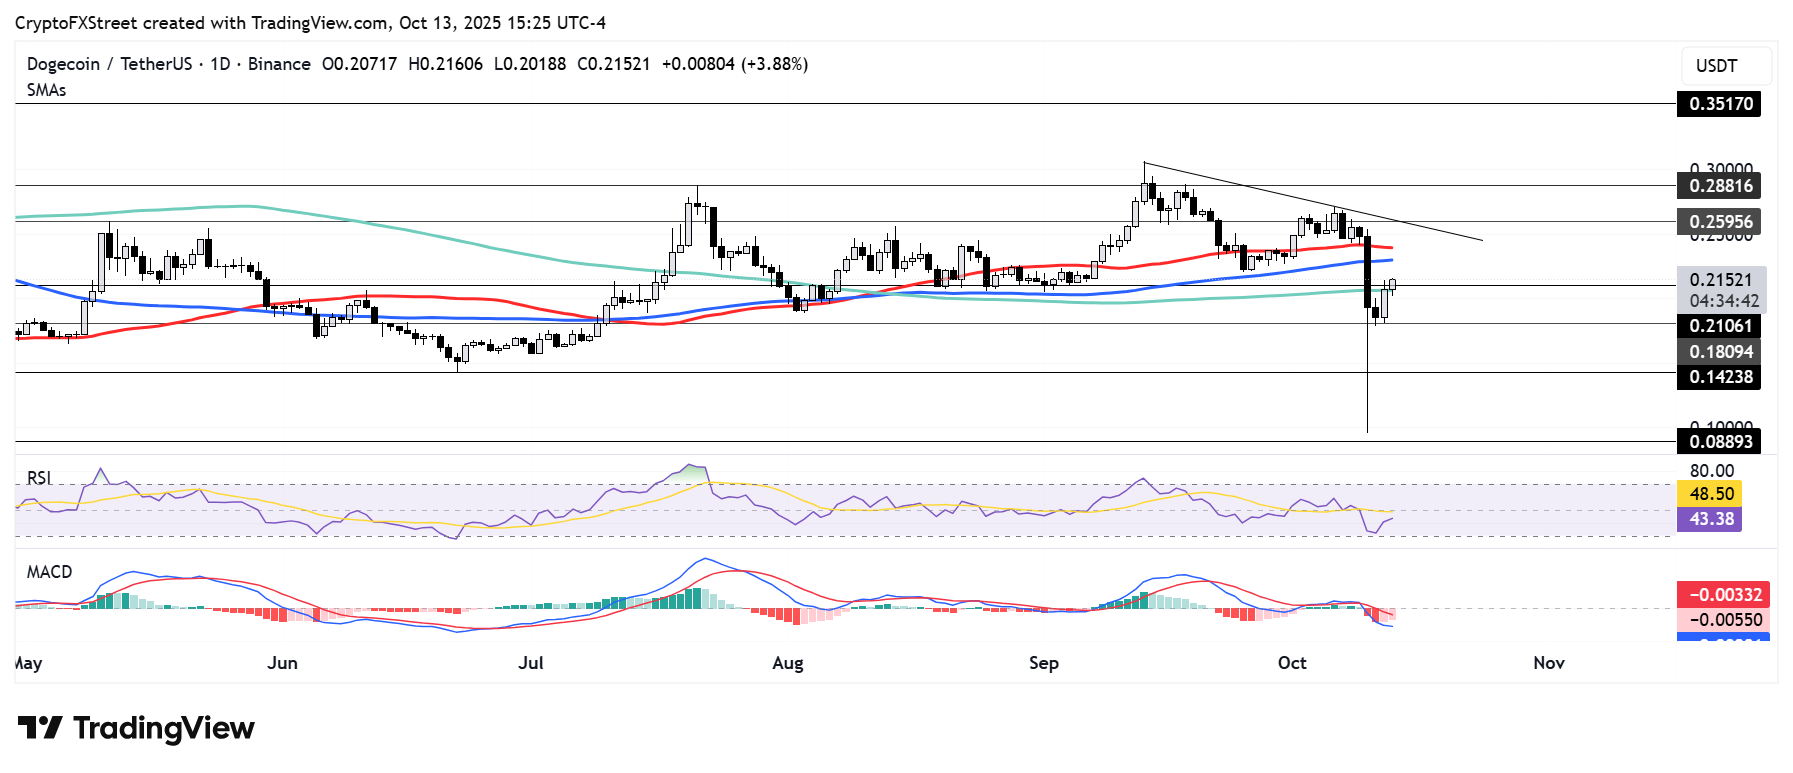Click the yellow 48.50 RSI value
1793x773 pixels.
click(1710, 494)
